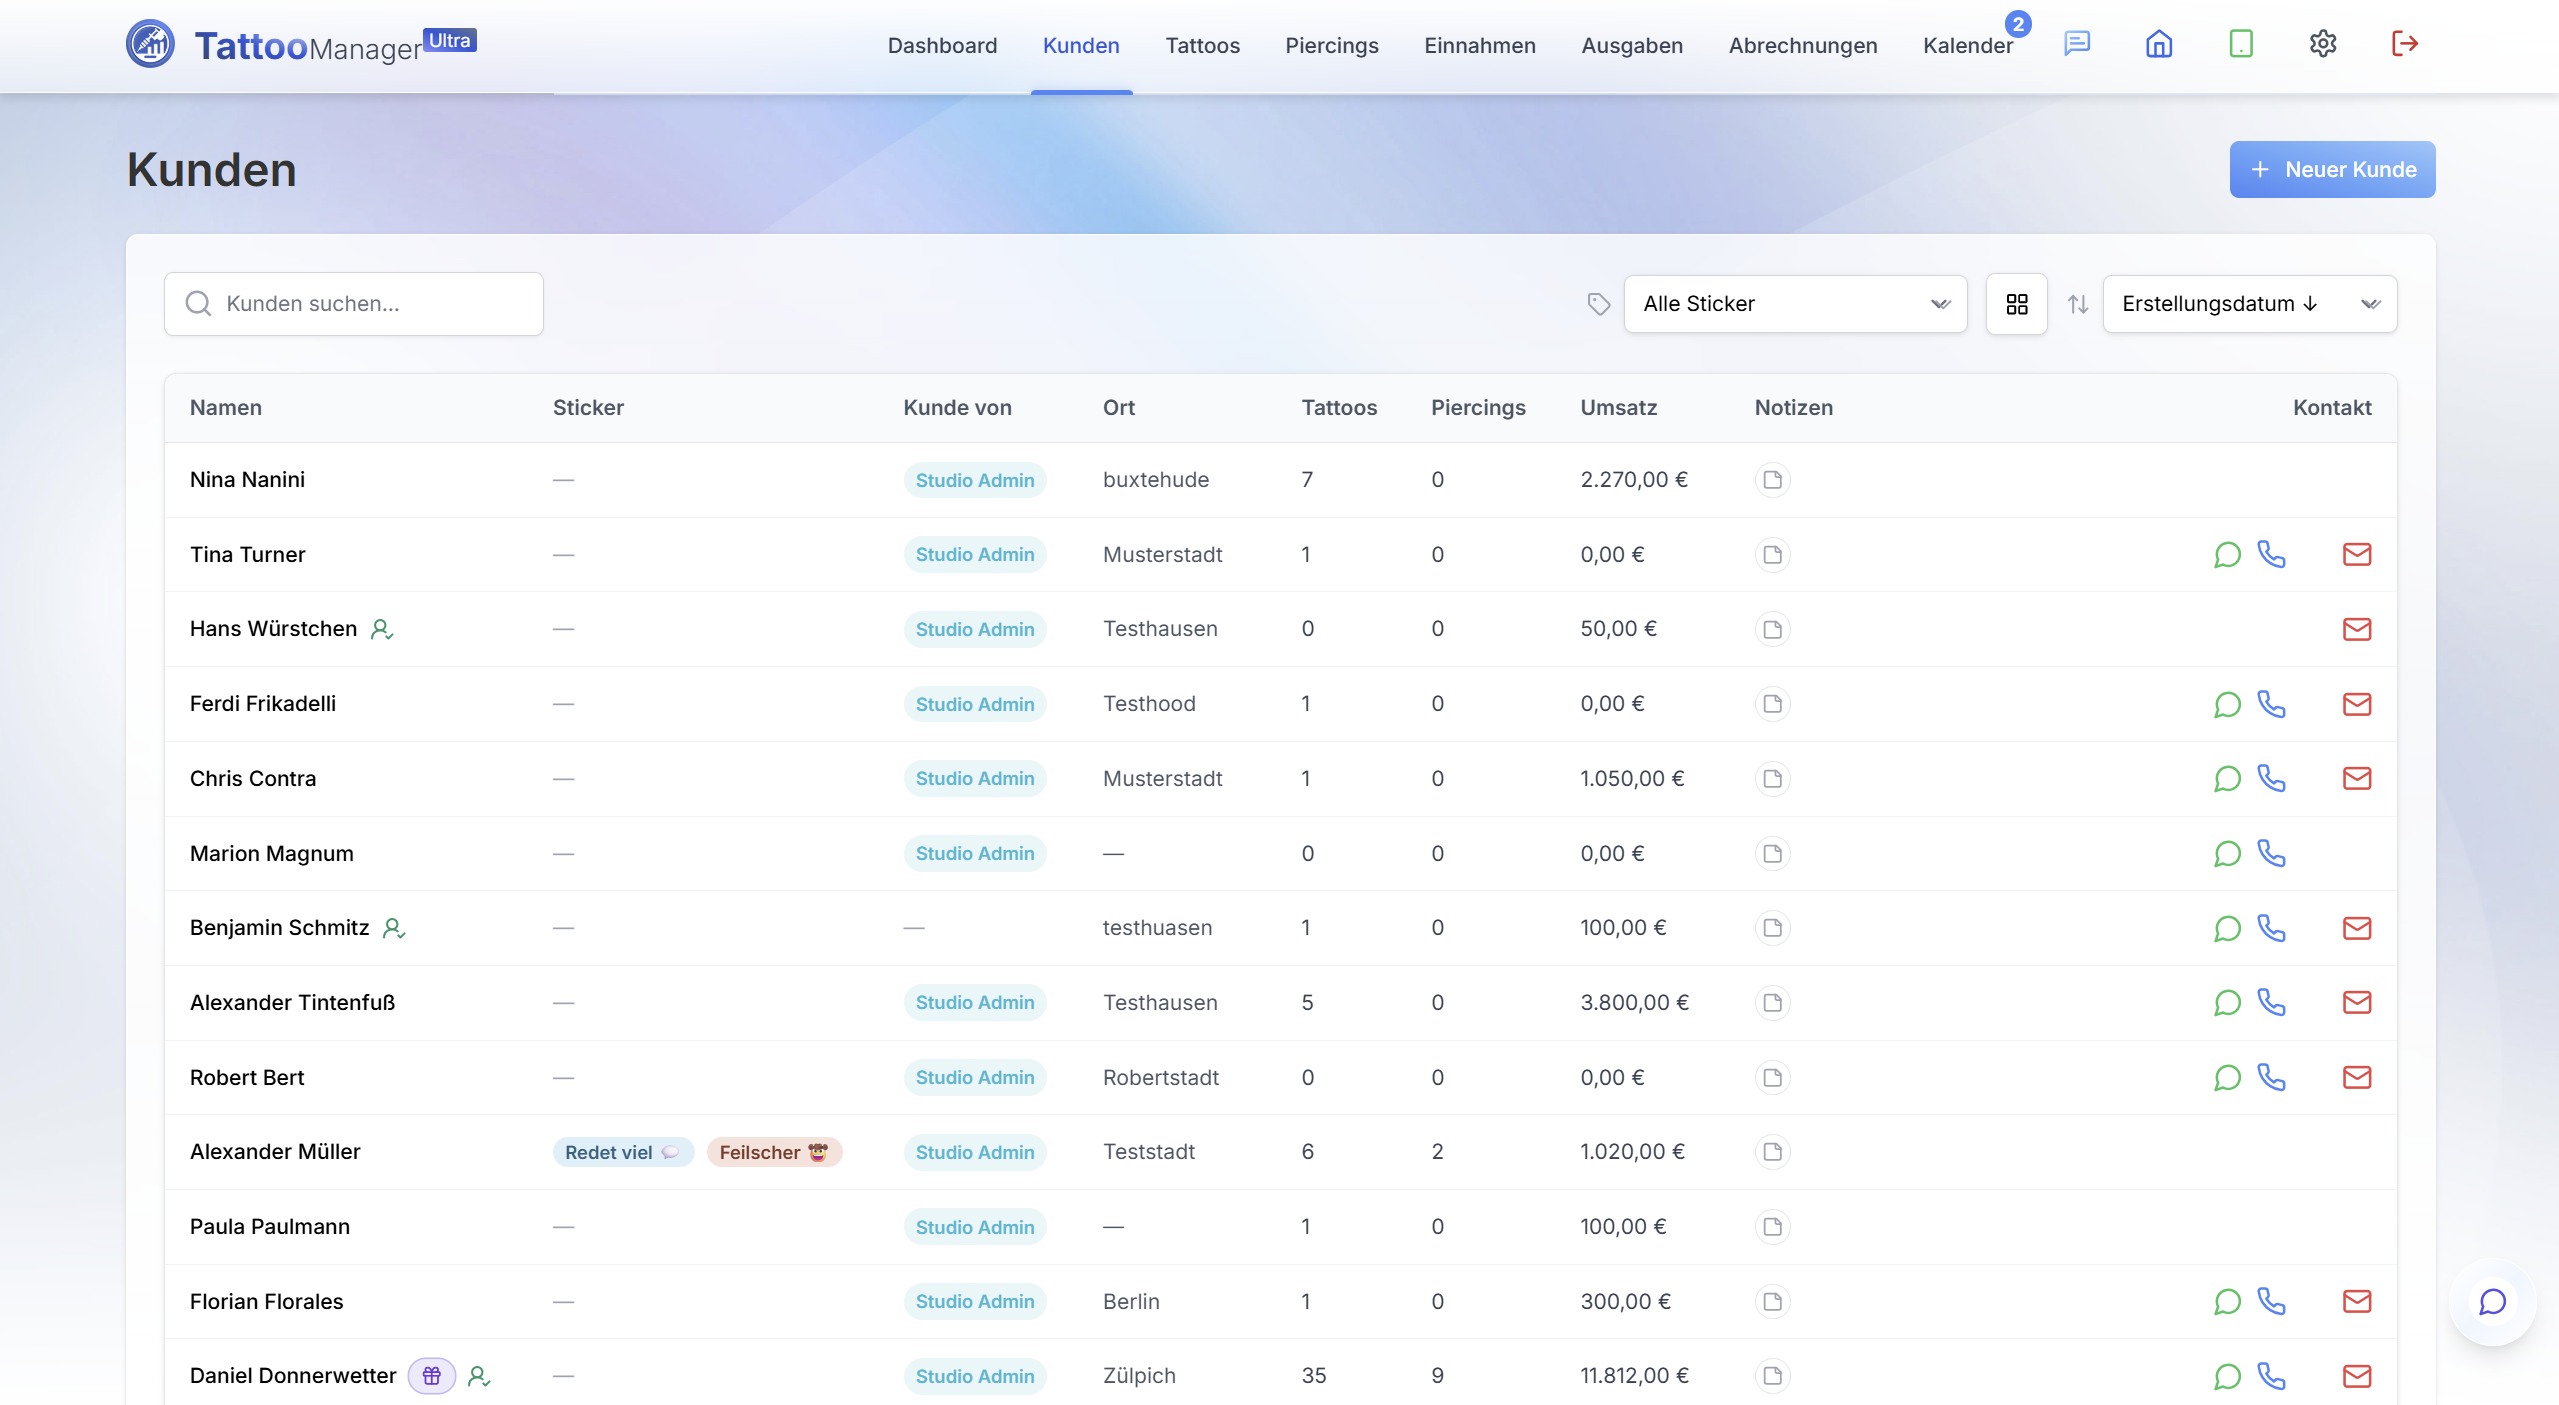The height and width of the screenshot is (1405, 2559).
Task: Open customer Paula Paulmann
Action: click(270, 1227)
